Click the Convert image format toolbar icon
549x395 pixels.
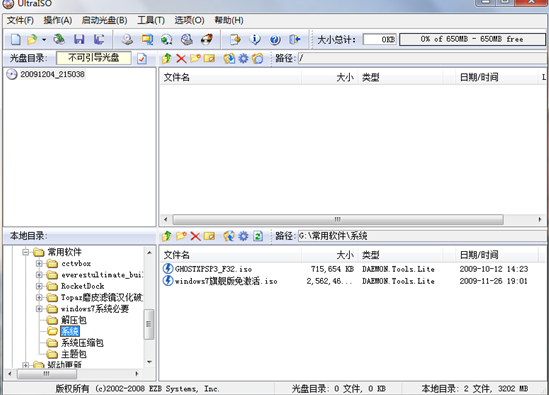click(147, 39)
